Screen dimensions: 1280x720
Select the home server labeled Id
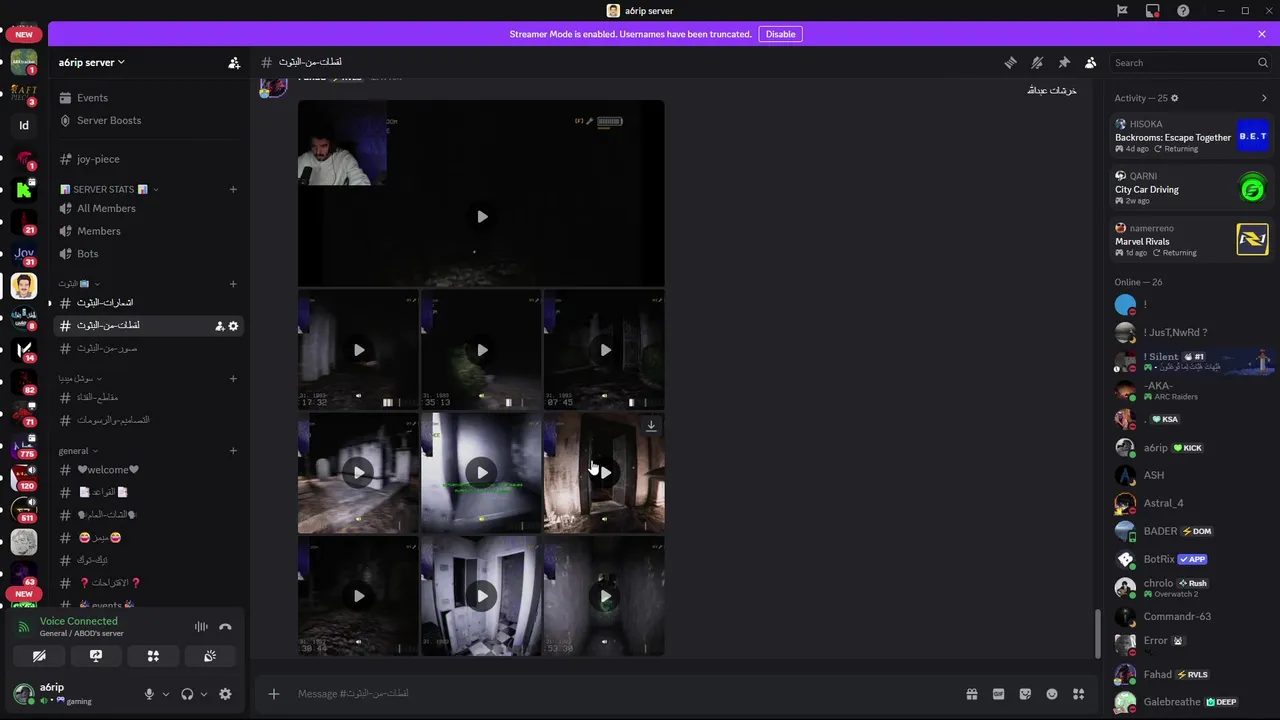coord(24,126)
